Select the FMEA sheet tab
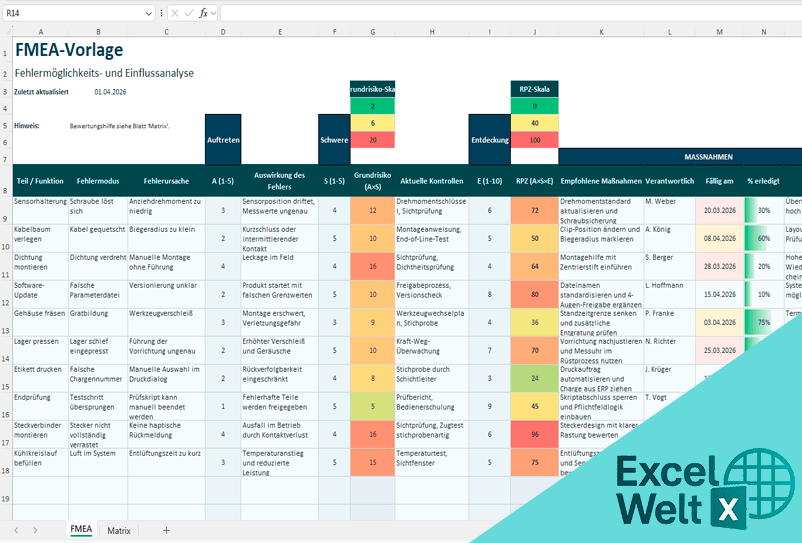 click(81, 529)
